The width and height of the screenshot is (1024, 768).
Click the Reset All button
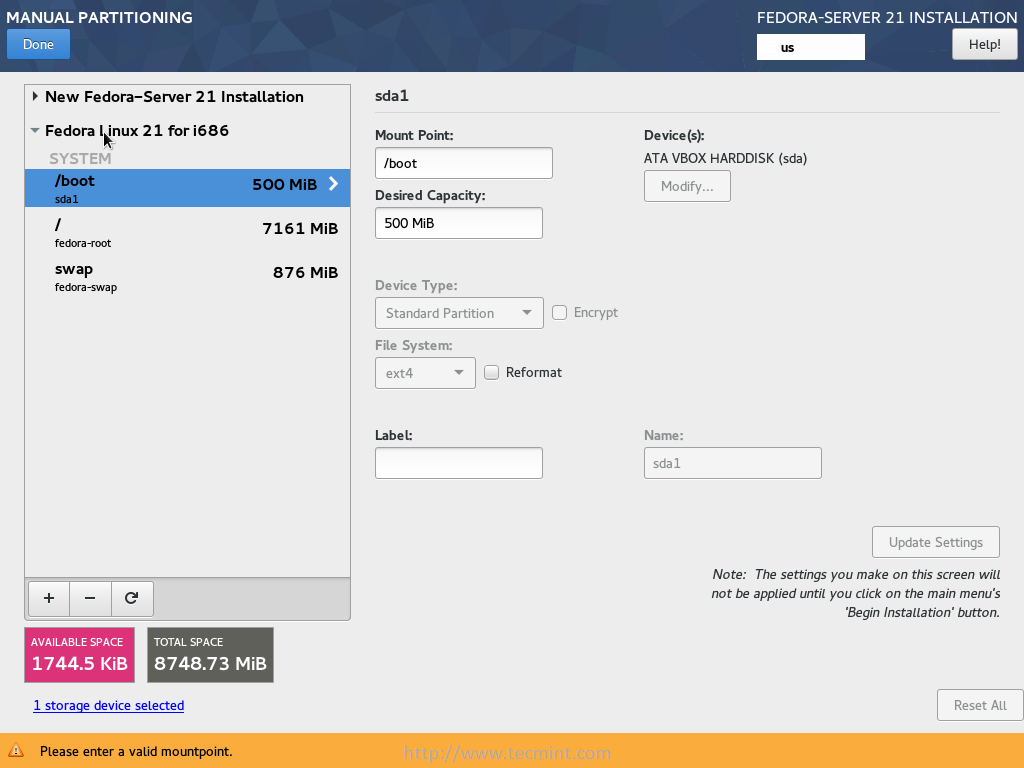(x=980, y=705)
